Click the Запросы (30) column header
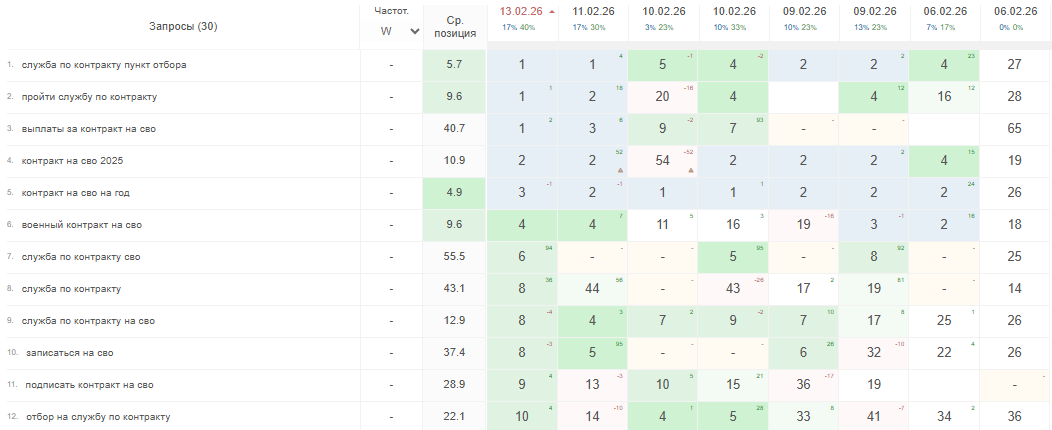The width and height of the screenshot is (1052, 430). pos(183,26)
